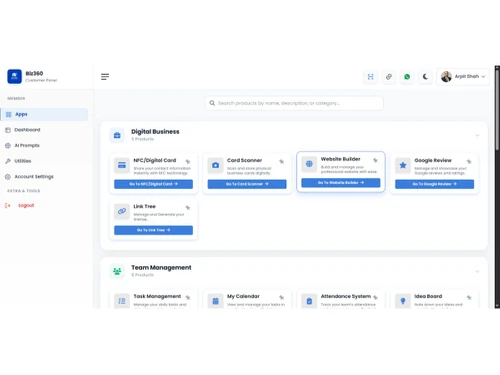Click Go To Link Tree button

[153, 230]
